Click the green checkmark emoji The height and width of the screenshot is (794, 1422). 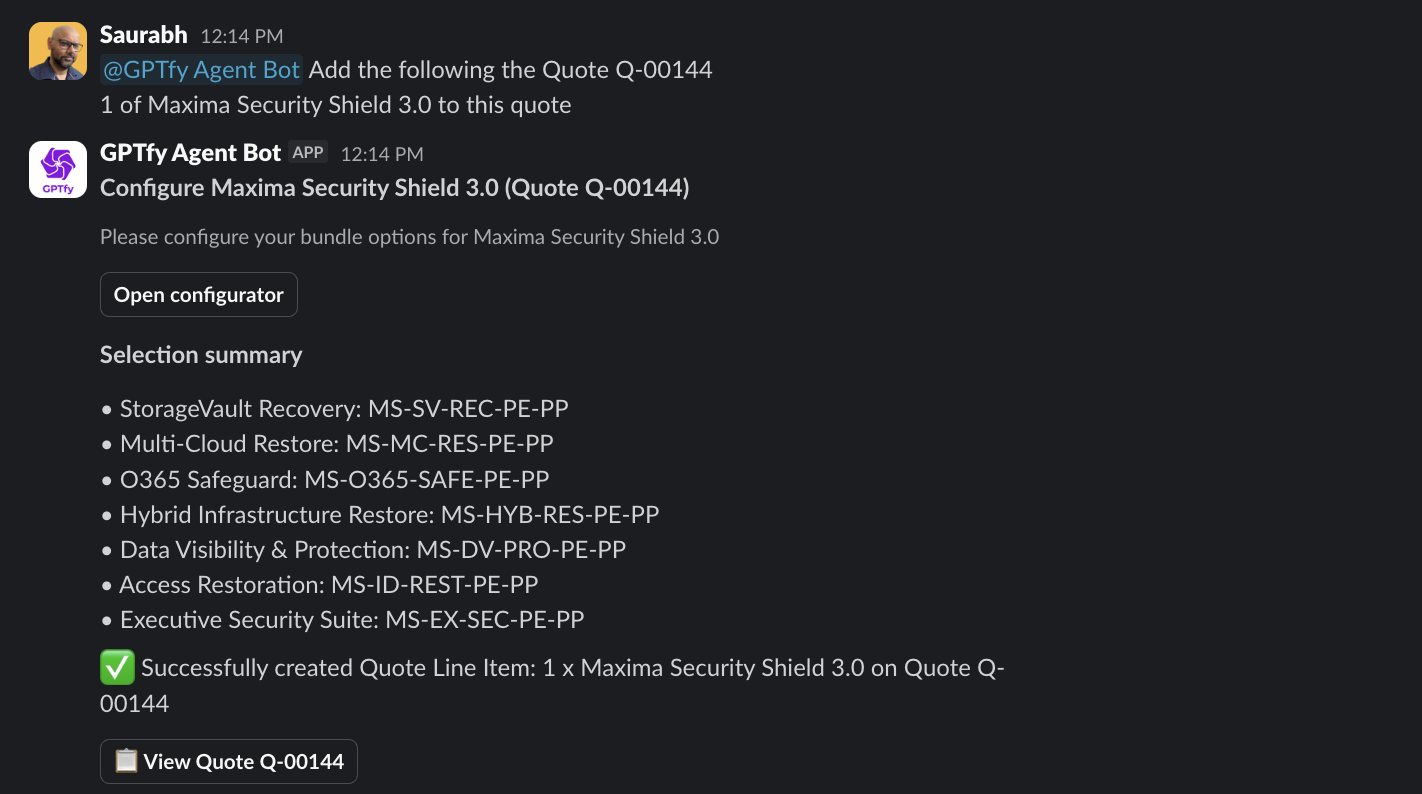point(117,668)
